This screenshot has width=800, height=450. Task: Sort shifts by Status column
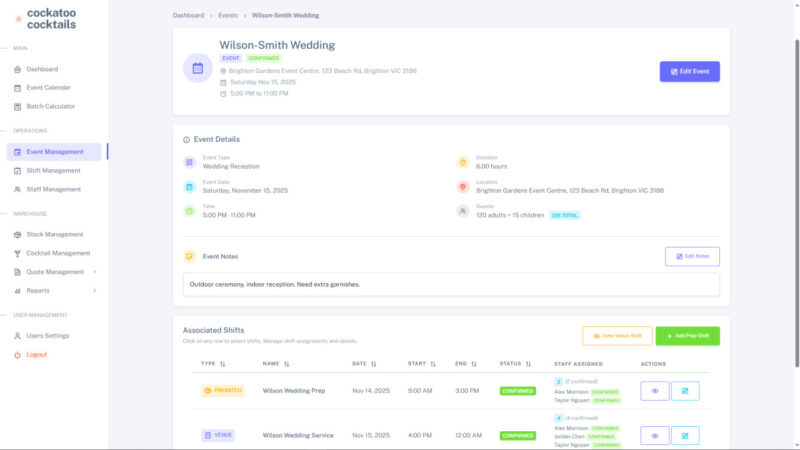click(x=528, y=364)
